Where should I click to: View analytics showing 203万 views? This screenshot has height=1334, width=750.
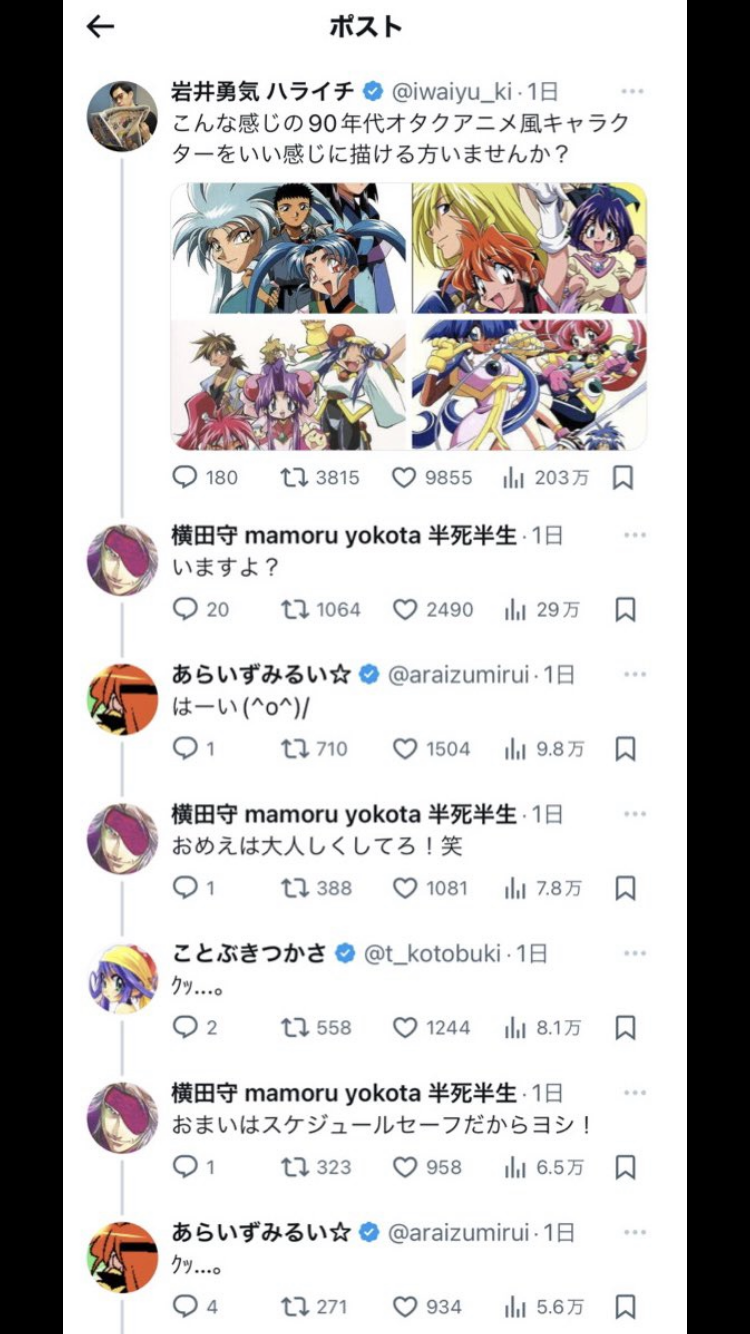546,478
